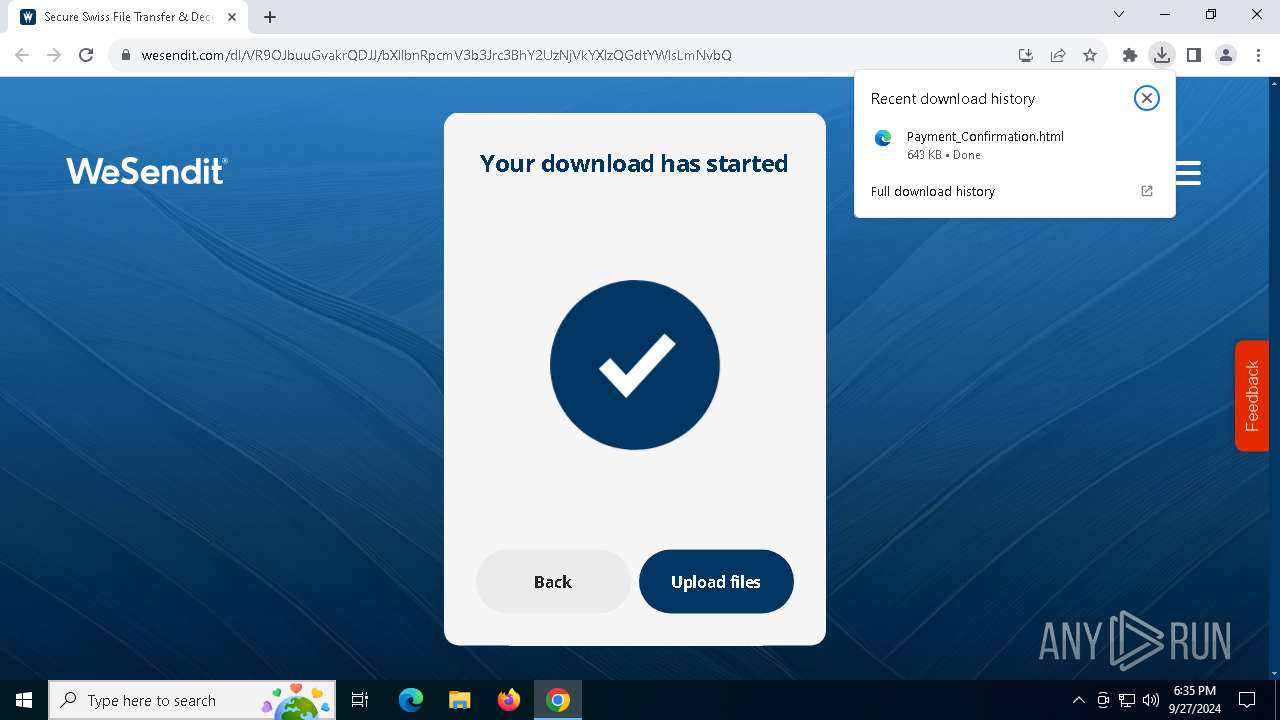Open the WeSendit hamburger menu
1280x720 pixels.
pyautogui.click(x=1188, y=174)
